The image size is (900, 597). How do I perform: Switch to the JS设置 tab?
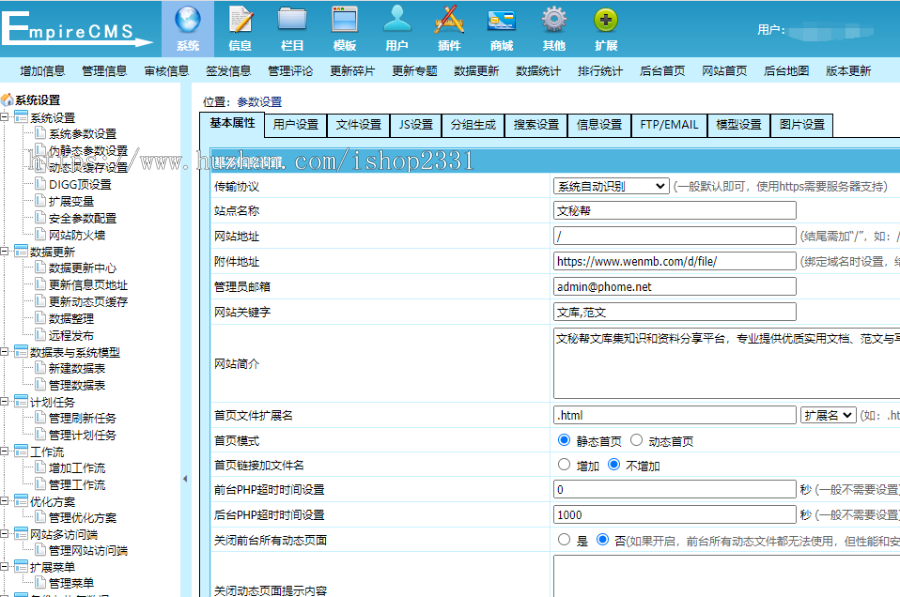416,125
